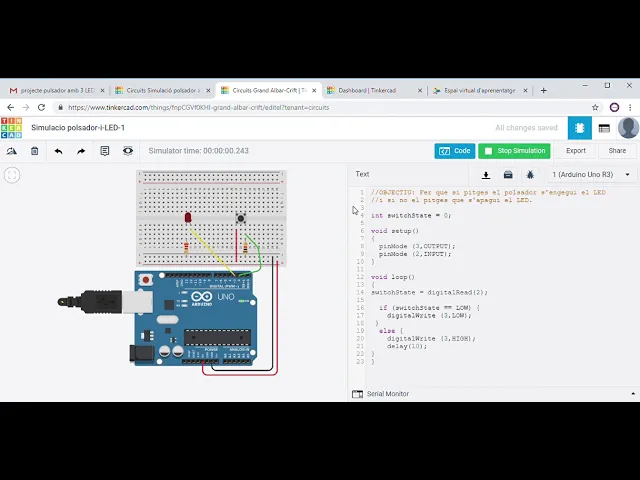This screenshot has height=480, width=640.
Task: Open a new browser tab
Action: 543,91
